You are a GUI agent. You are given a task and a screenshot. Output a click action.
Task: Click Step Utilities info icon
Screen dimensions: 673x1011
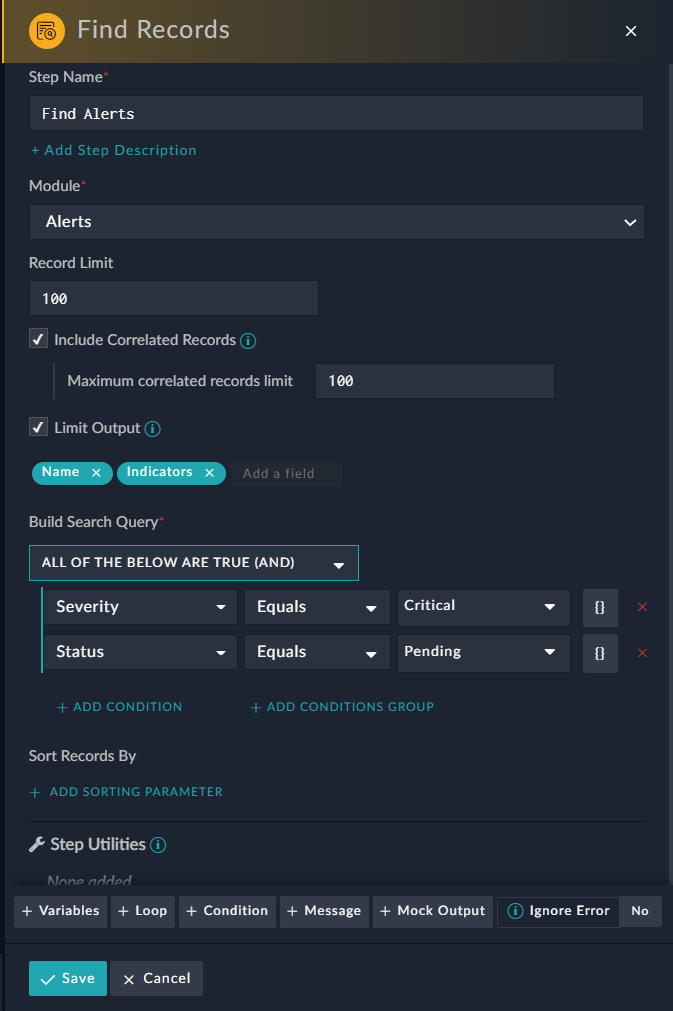coord(158,845)
